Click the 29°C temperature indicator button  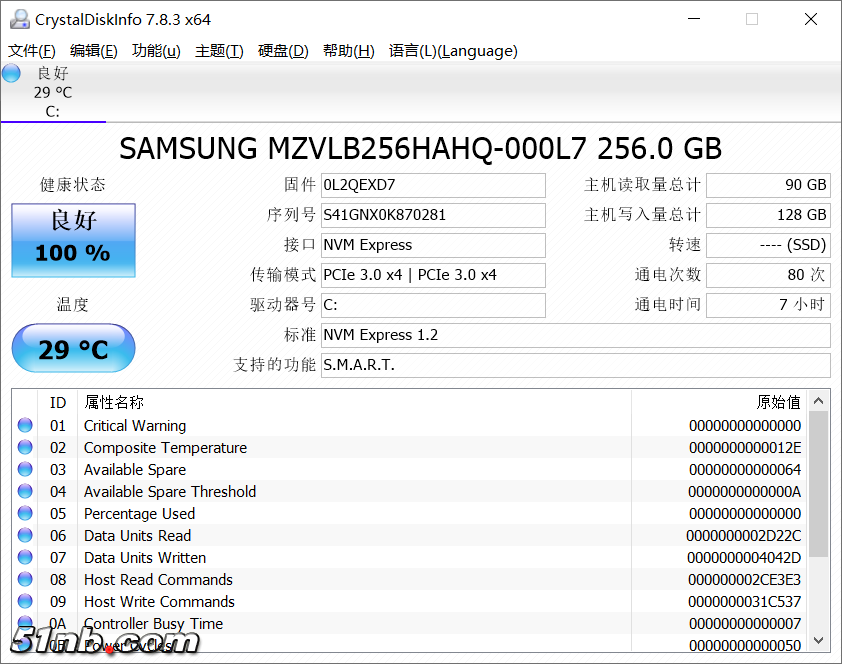72,348
